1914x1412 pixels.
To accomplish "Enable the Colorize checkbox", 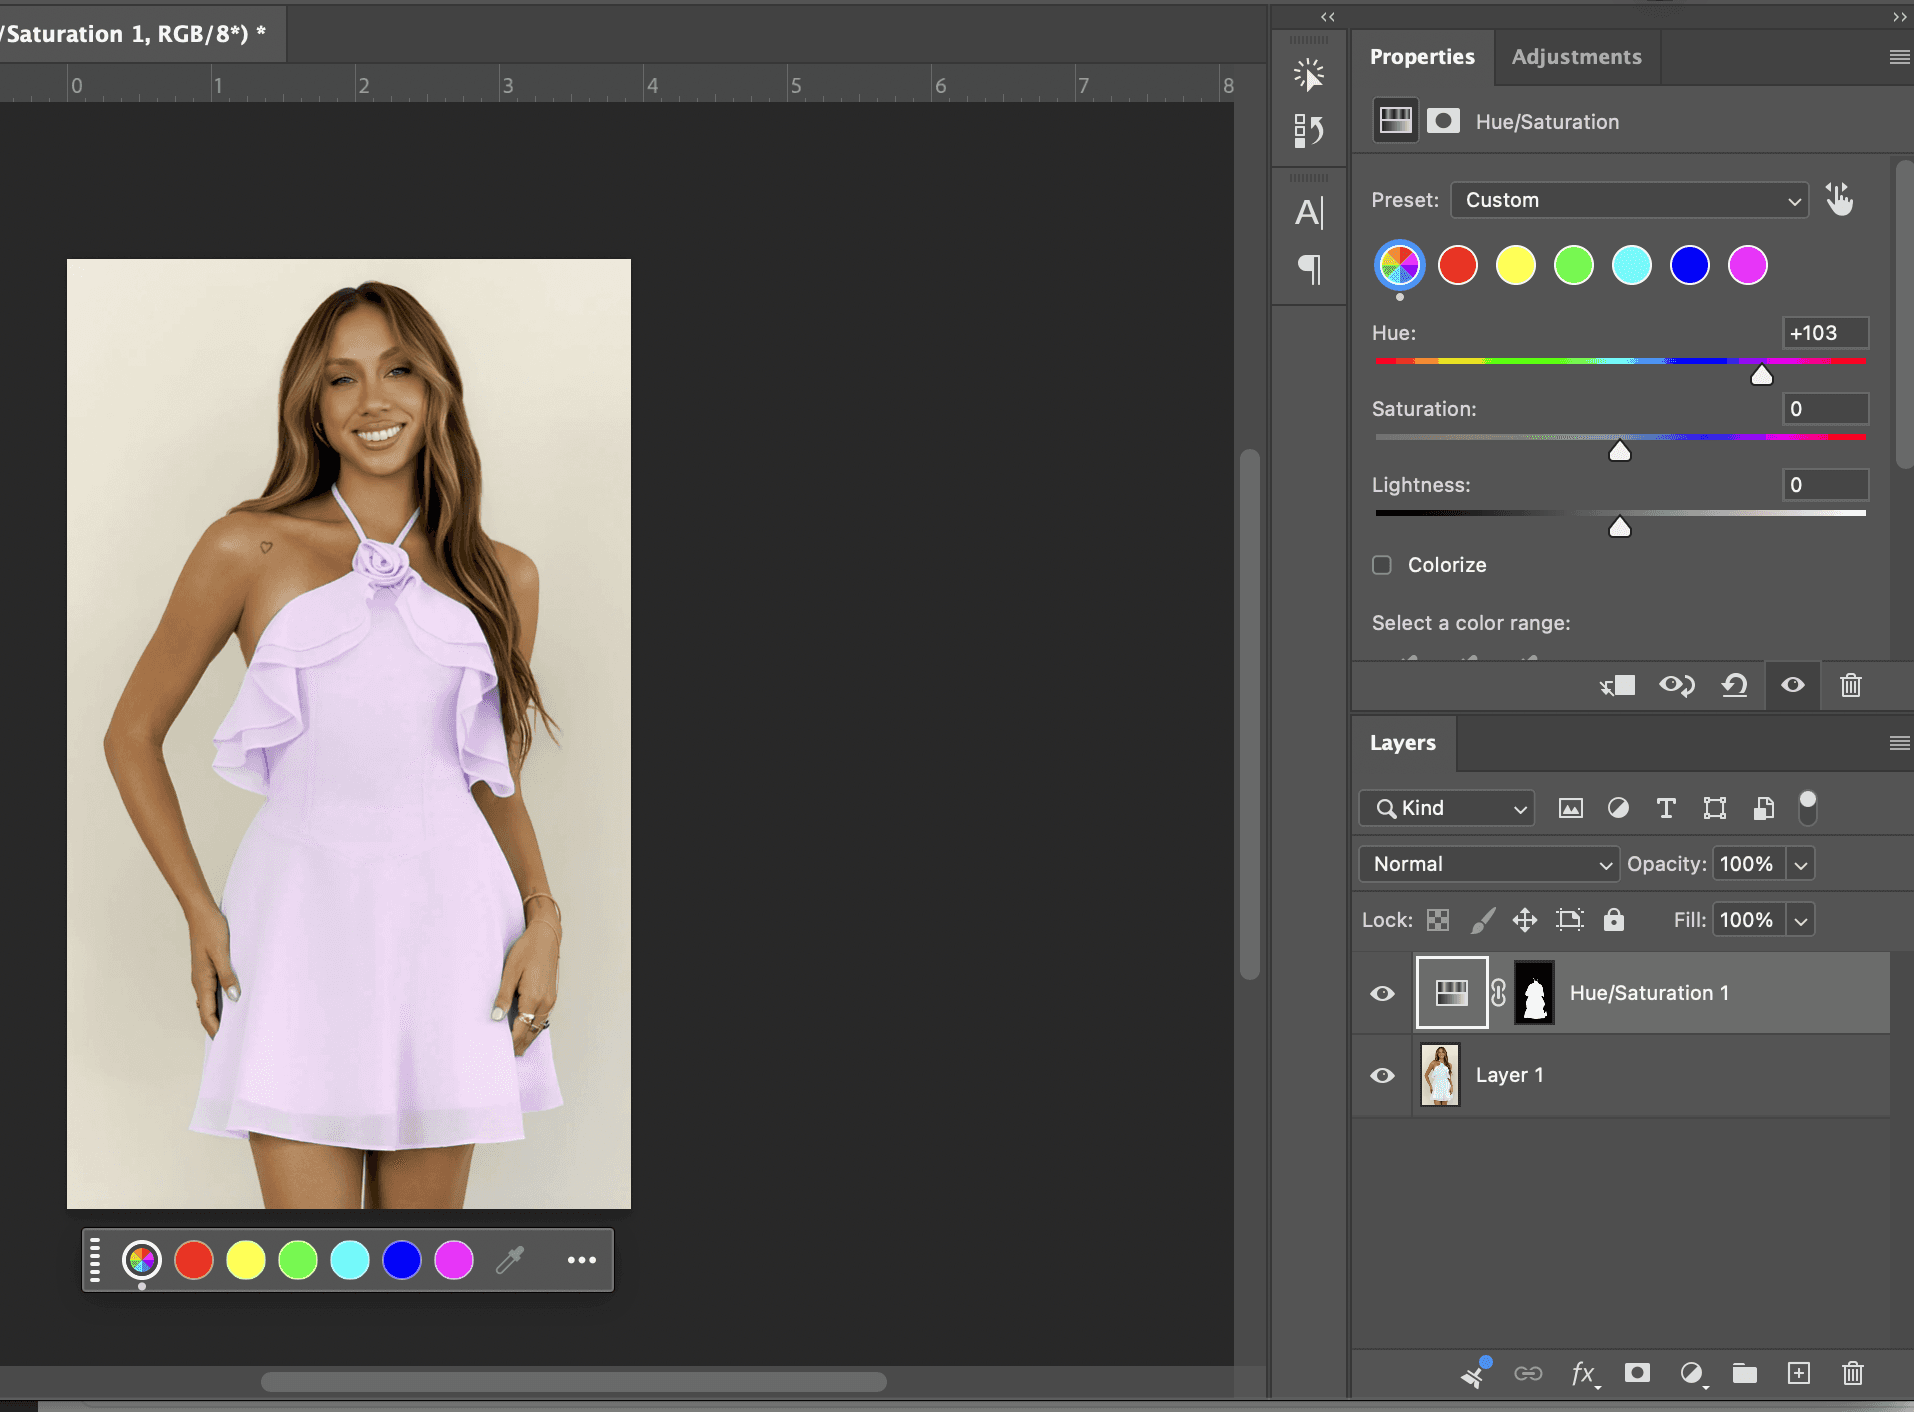I will click(x=1382, y=565).
